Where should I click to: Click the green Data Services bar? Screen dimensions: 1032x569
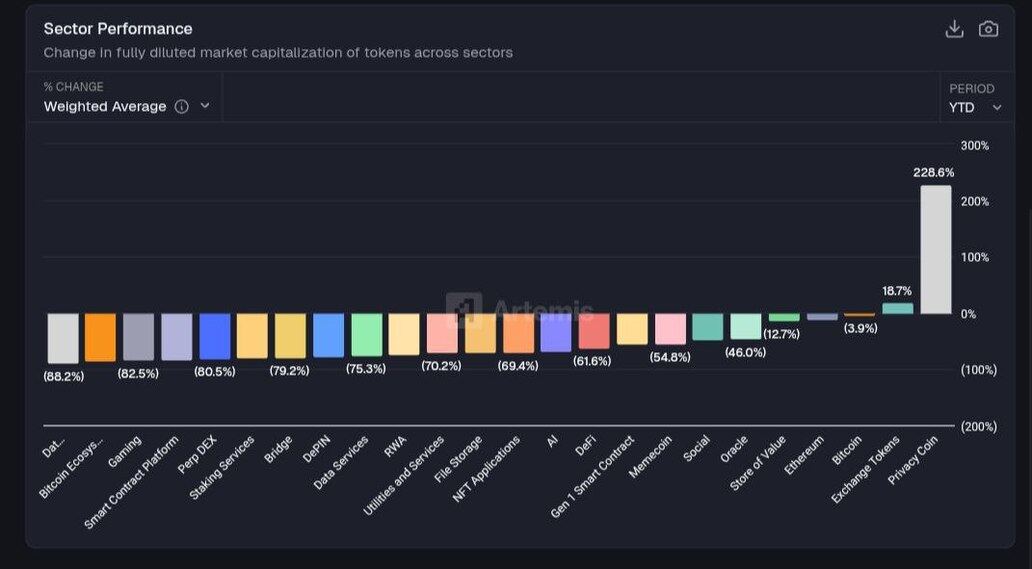point(366,335)
